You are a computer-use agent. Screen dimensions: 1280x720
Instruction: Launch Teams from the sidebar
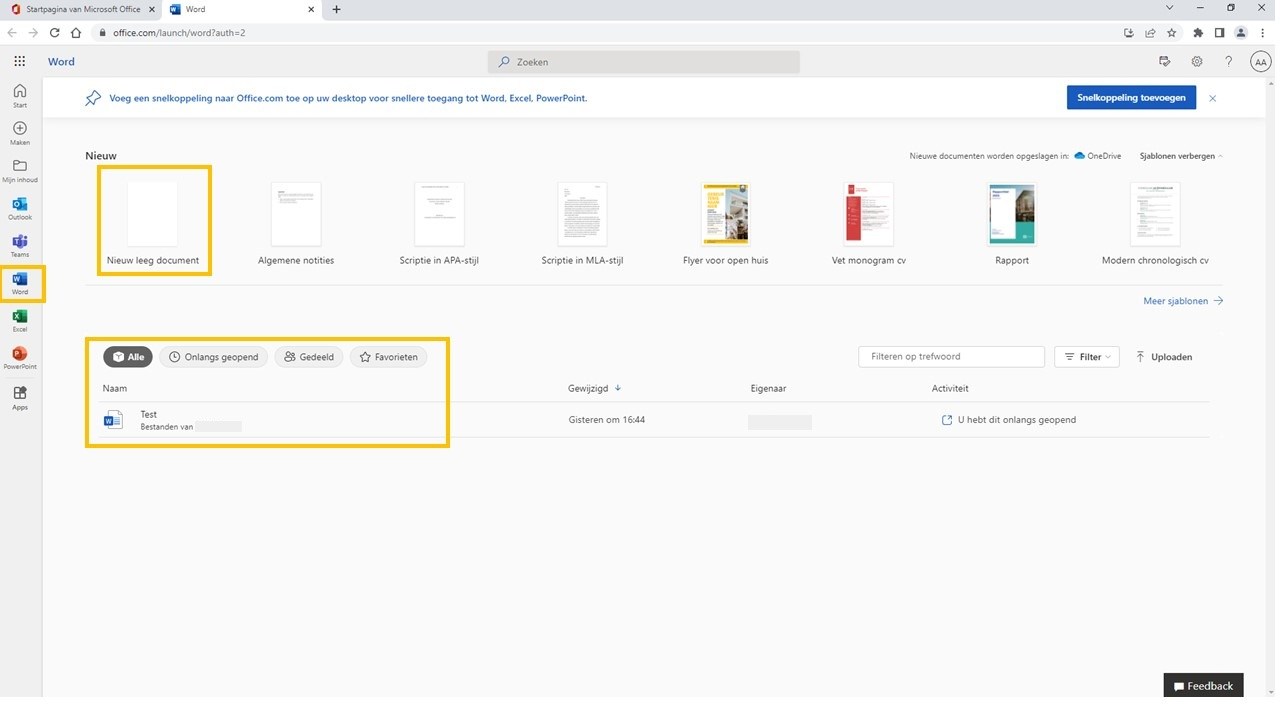tap(20, 246)
